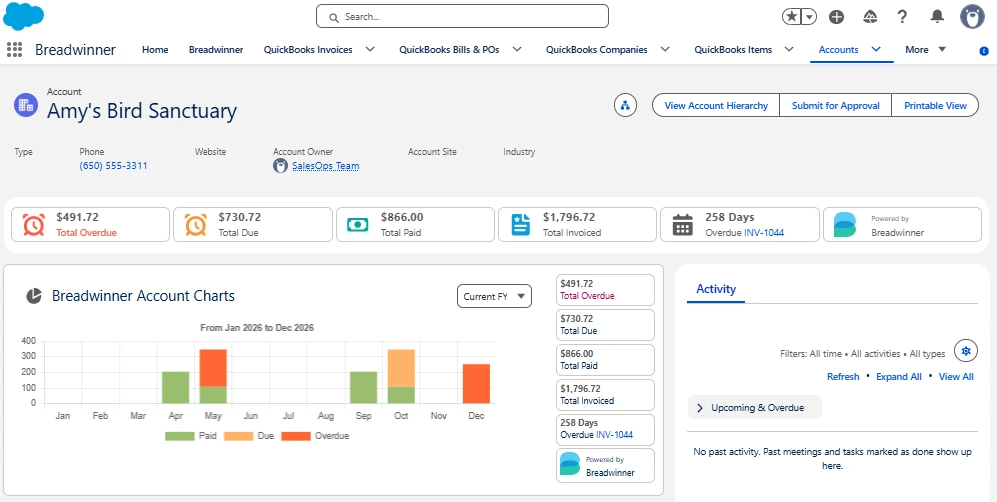Click the December overdue bar in the chart

[x=476, y=384]
